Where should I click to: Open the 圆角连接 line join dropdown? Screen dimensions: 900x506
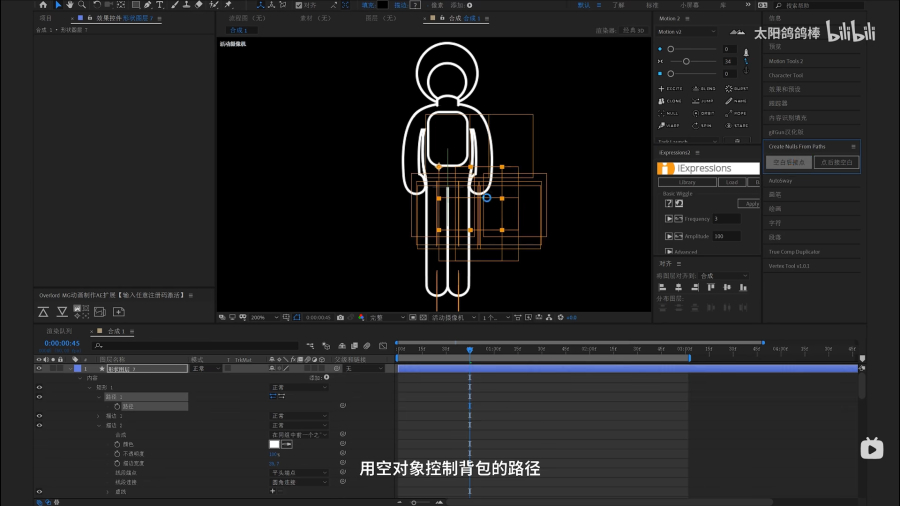(x=299, y=482)
